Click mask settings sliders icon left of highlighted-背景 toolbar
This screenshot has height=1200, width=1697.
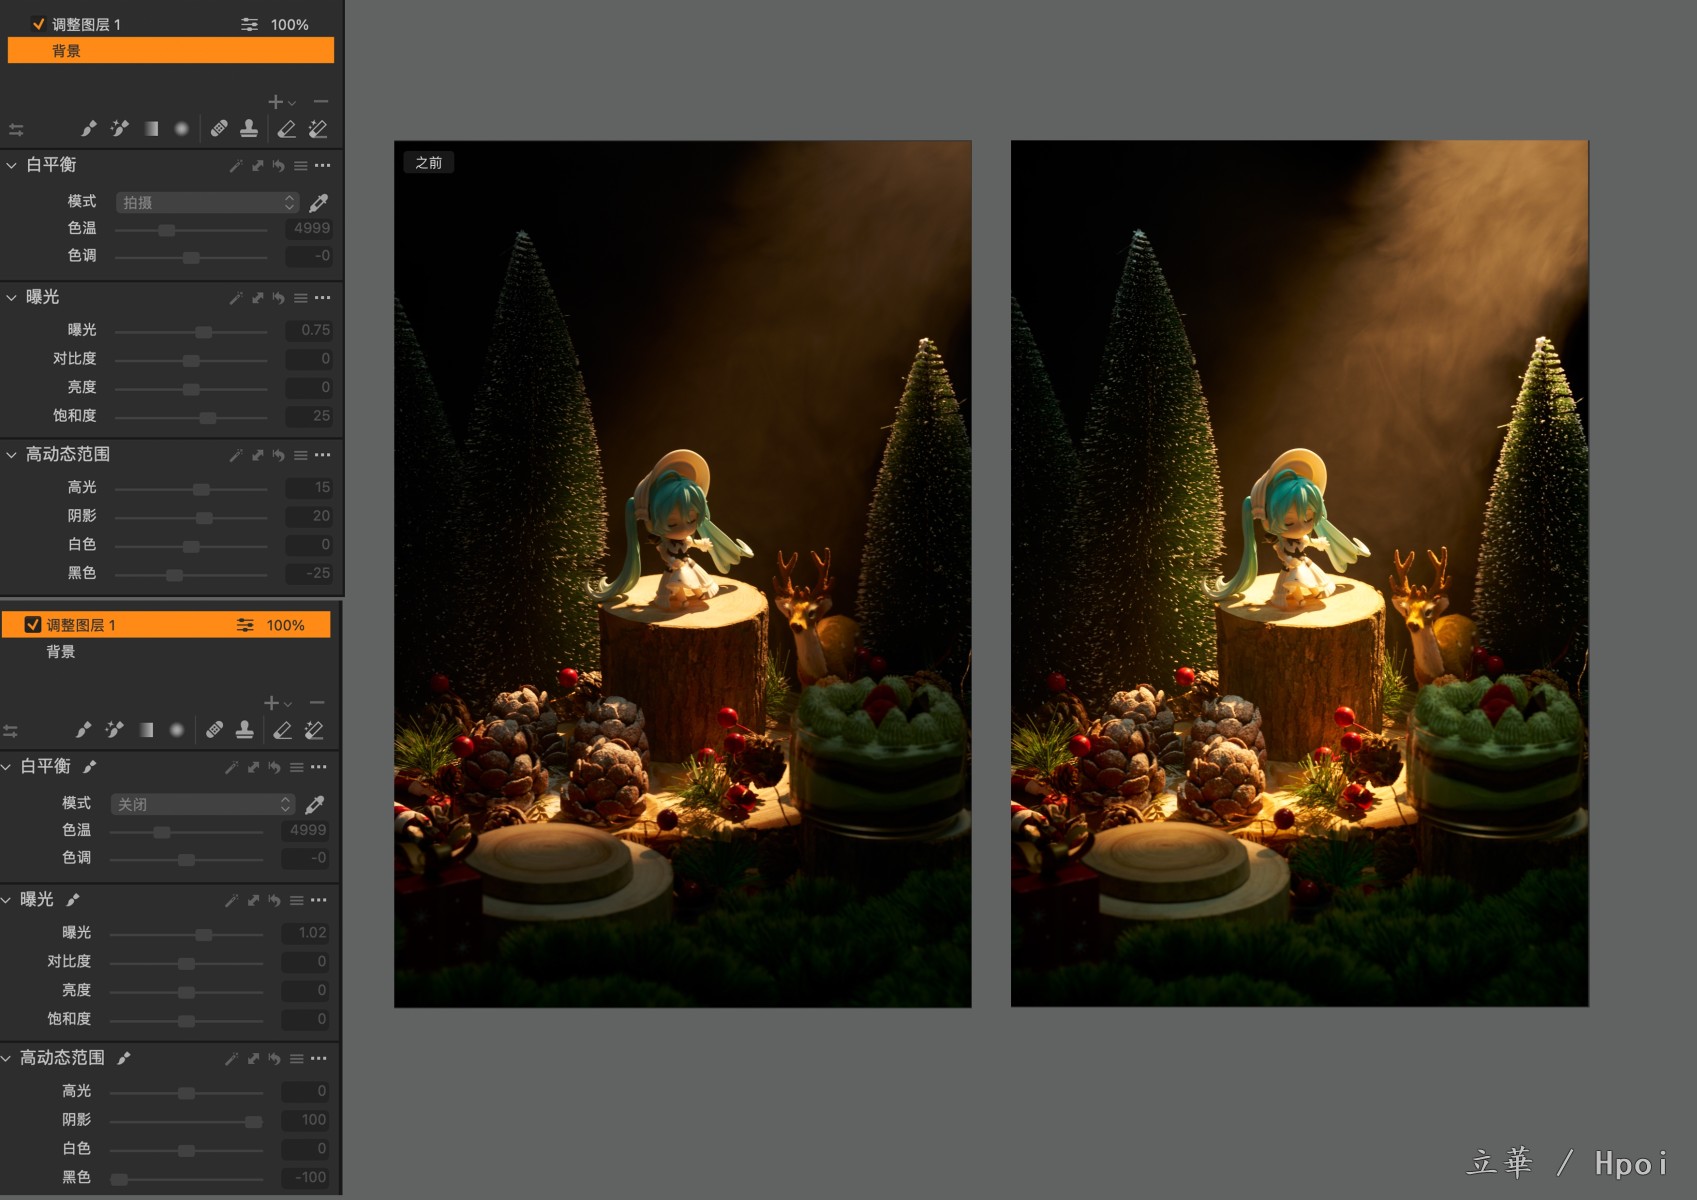click(x=16, y=130)
